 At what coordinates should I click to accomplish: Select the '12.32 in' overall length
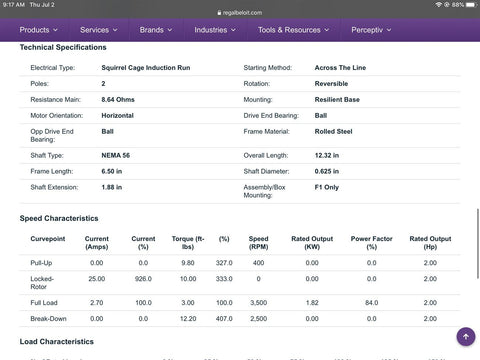[x=327, y=155]
